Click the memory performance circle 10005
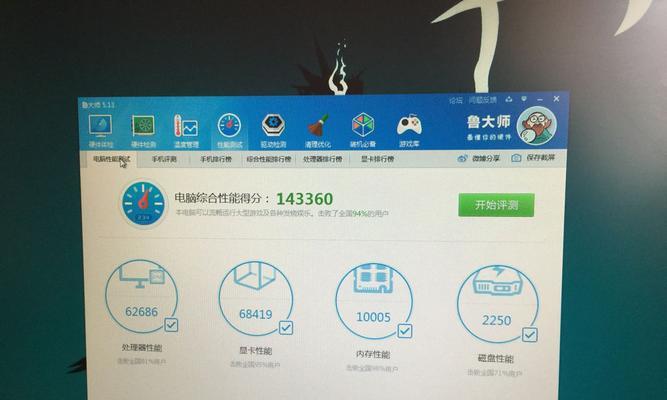Viewport: 667px width, 400px height. coord(374,301)
